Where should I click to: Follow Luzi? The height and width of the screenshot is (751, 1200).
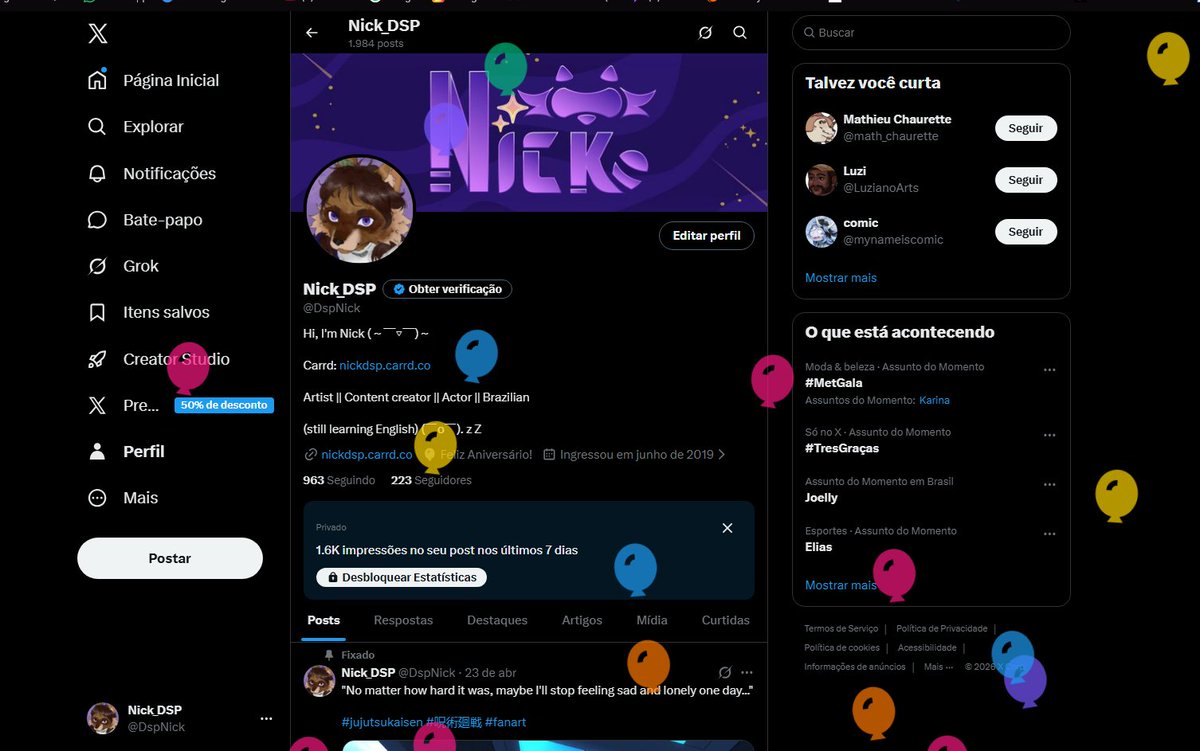pyautogui.click(x=1026, y=180)
